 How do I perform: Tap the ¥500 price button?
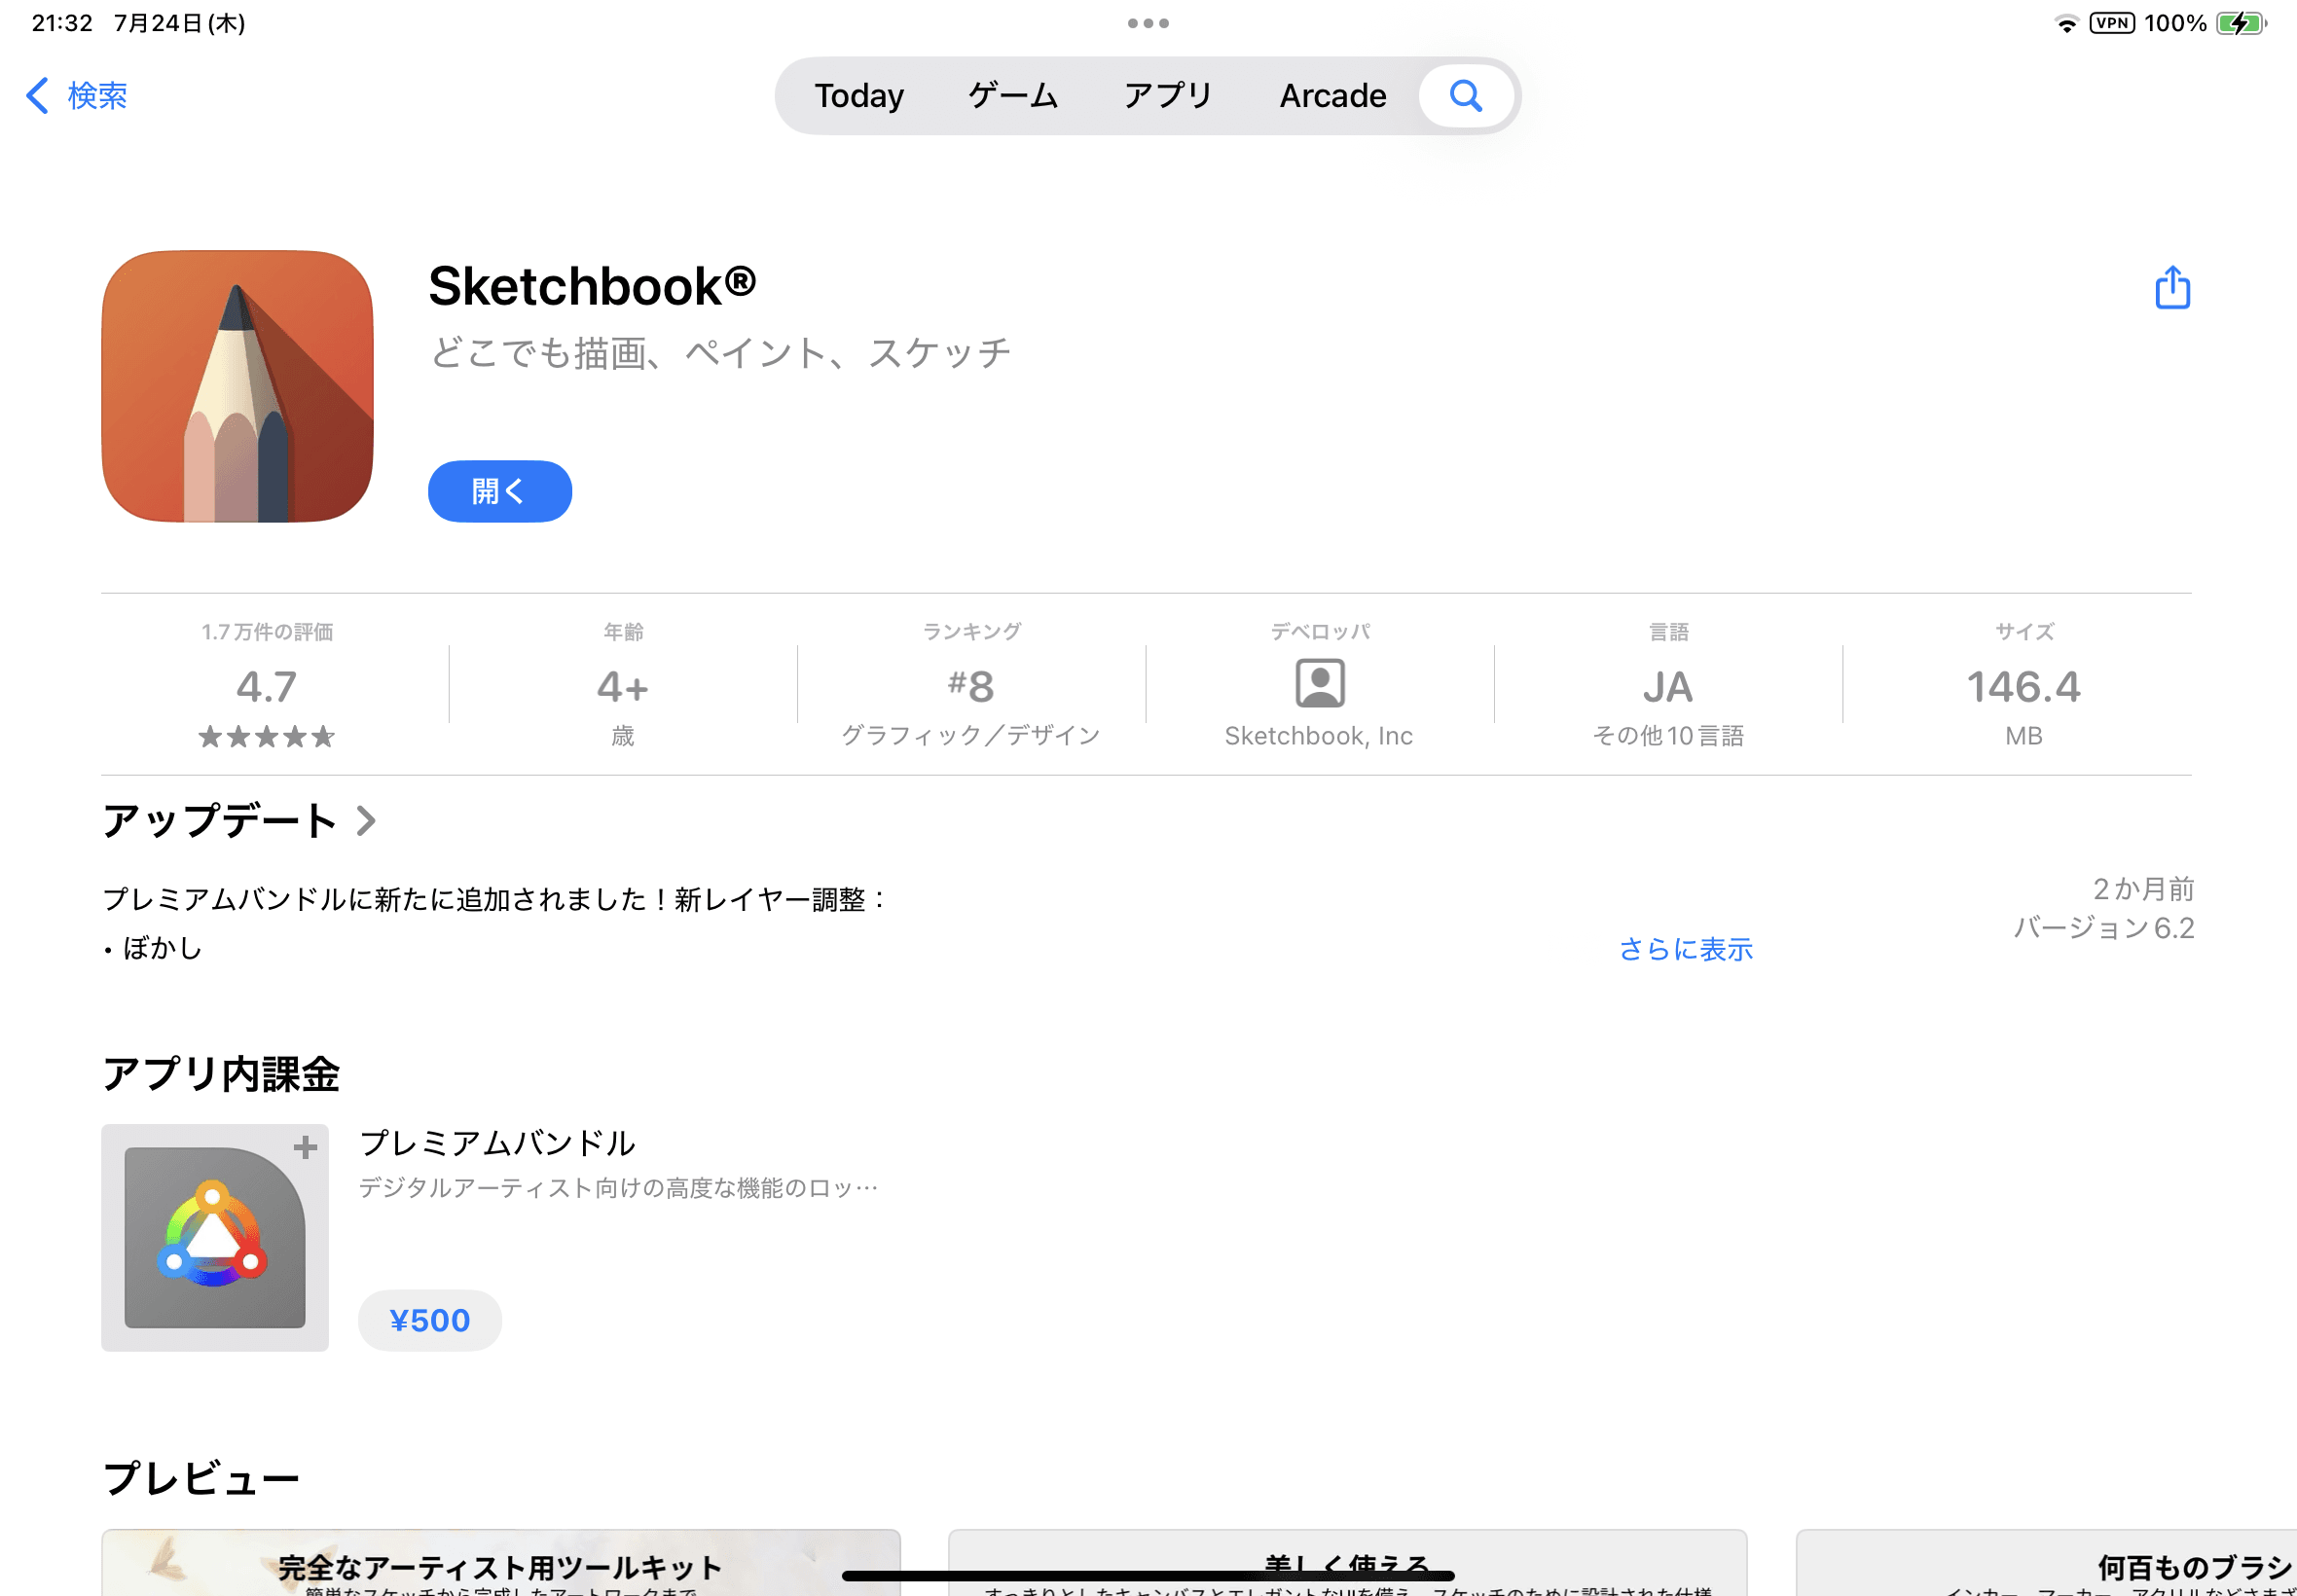pos(429,1320)
